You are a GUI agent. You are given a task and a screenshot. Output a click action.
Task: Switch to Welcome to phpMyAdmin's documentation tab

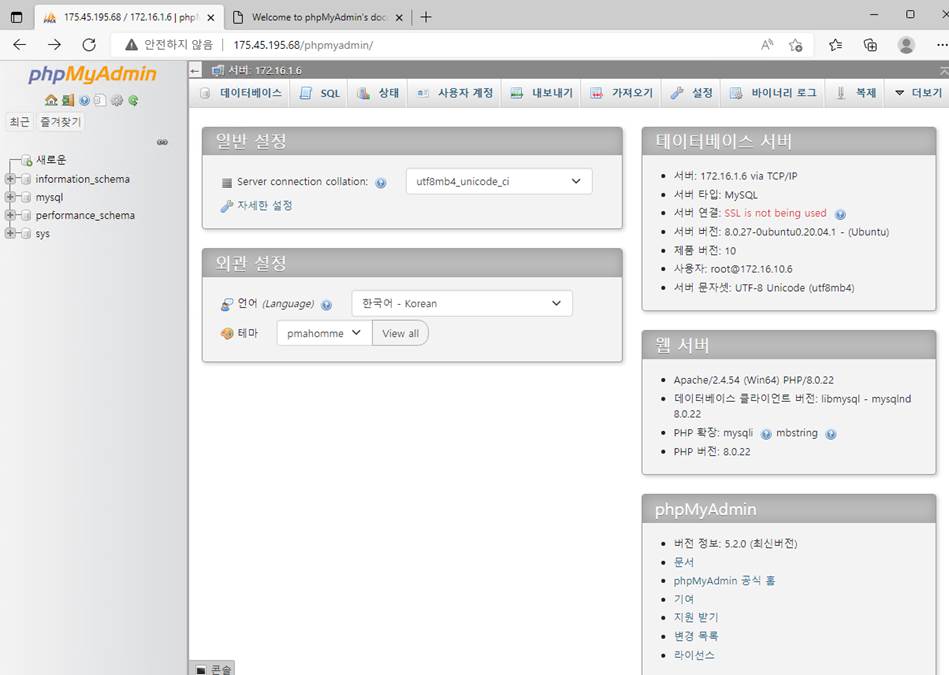(318, 17)
